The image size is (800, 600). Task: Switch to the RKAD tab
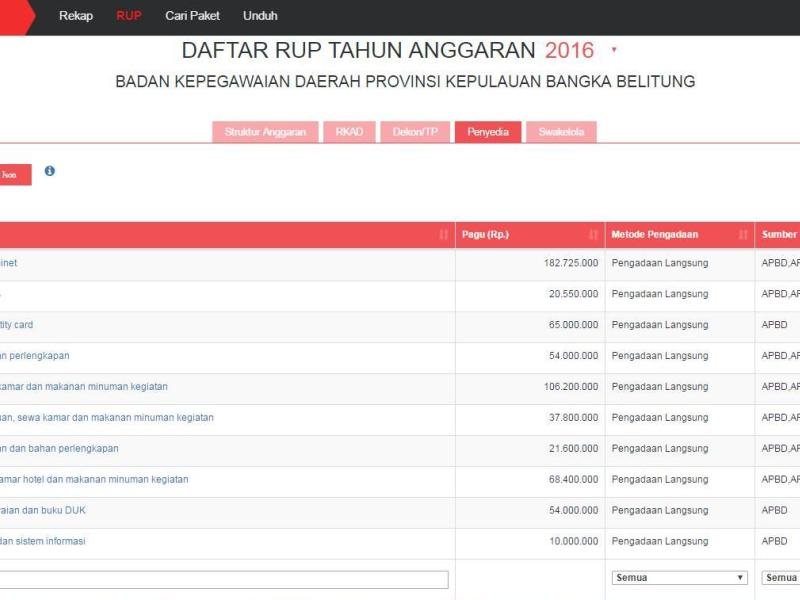[x=347, y=131]
